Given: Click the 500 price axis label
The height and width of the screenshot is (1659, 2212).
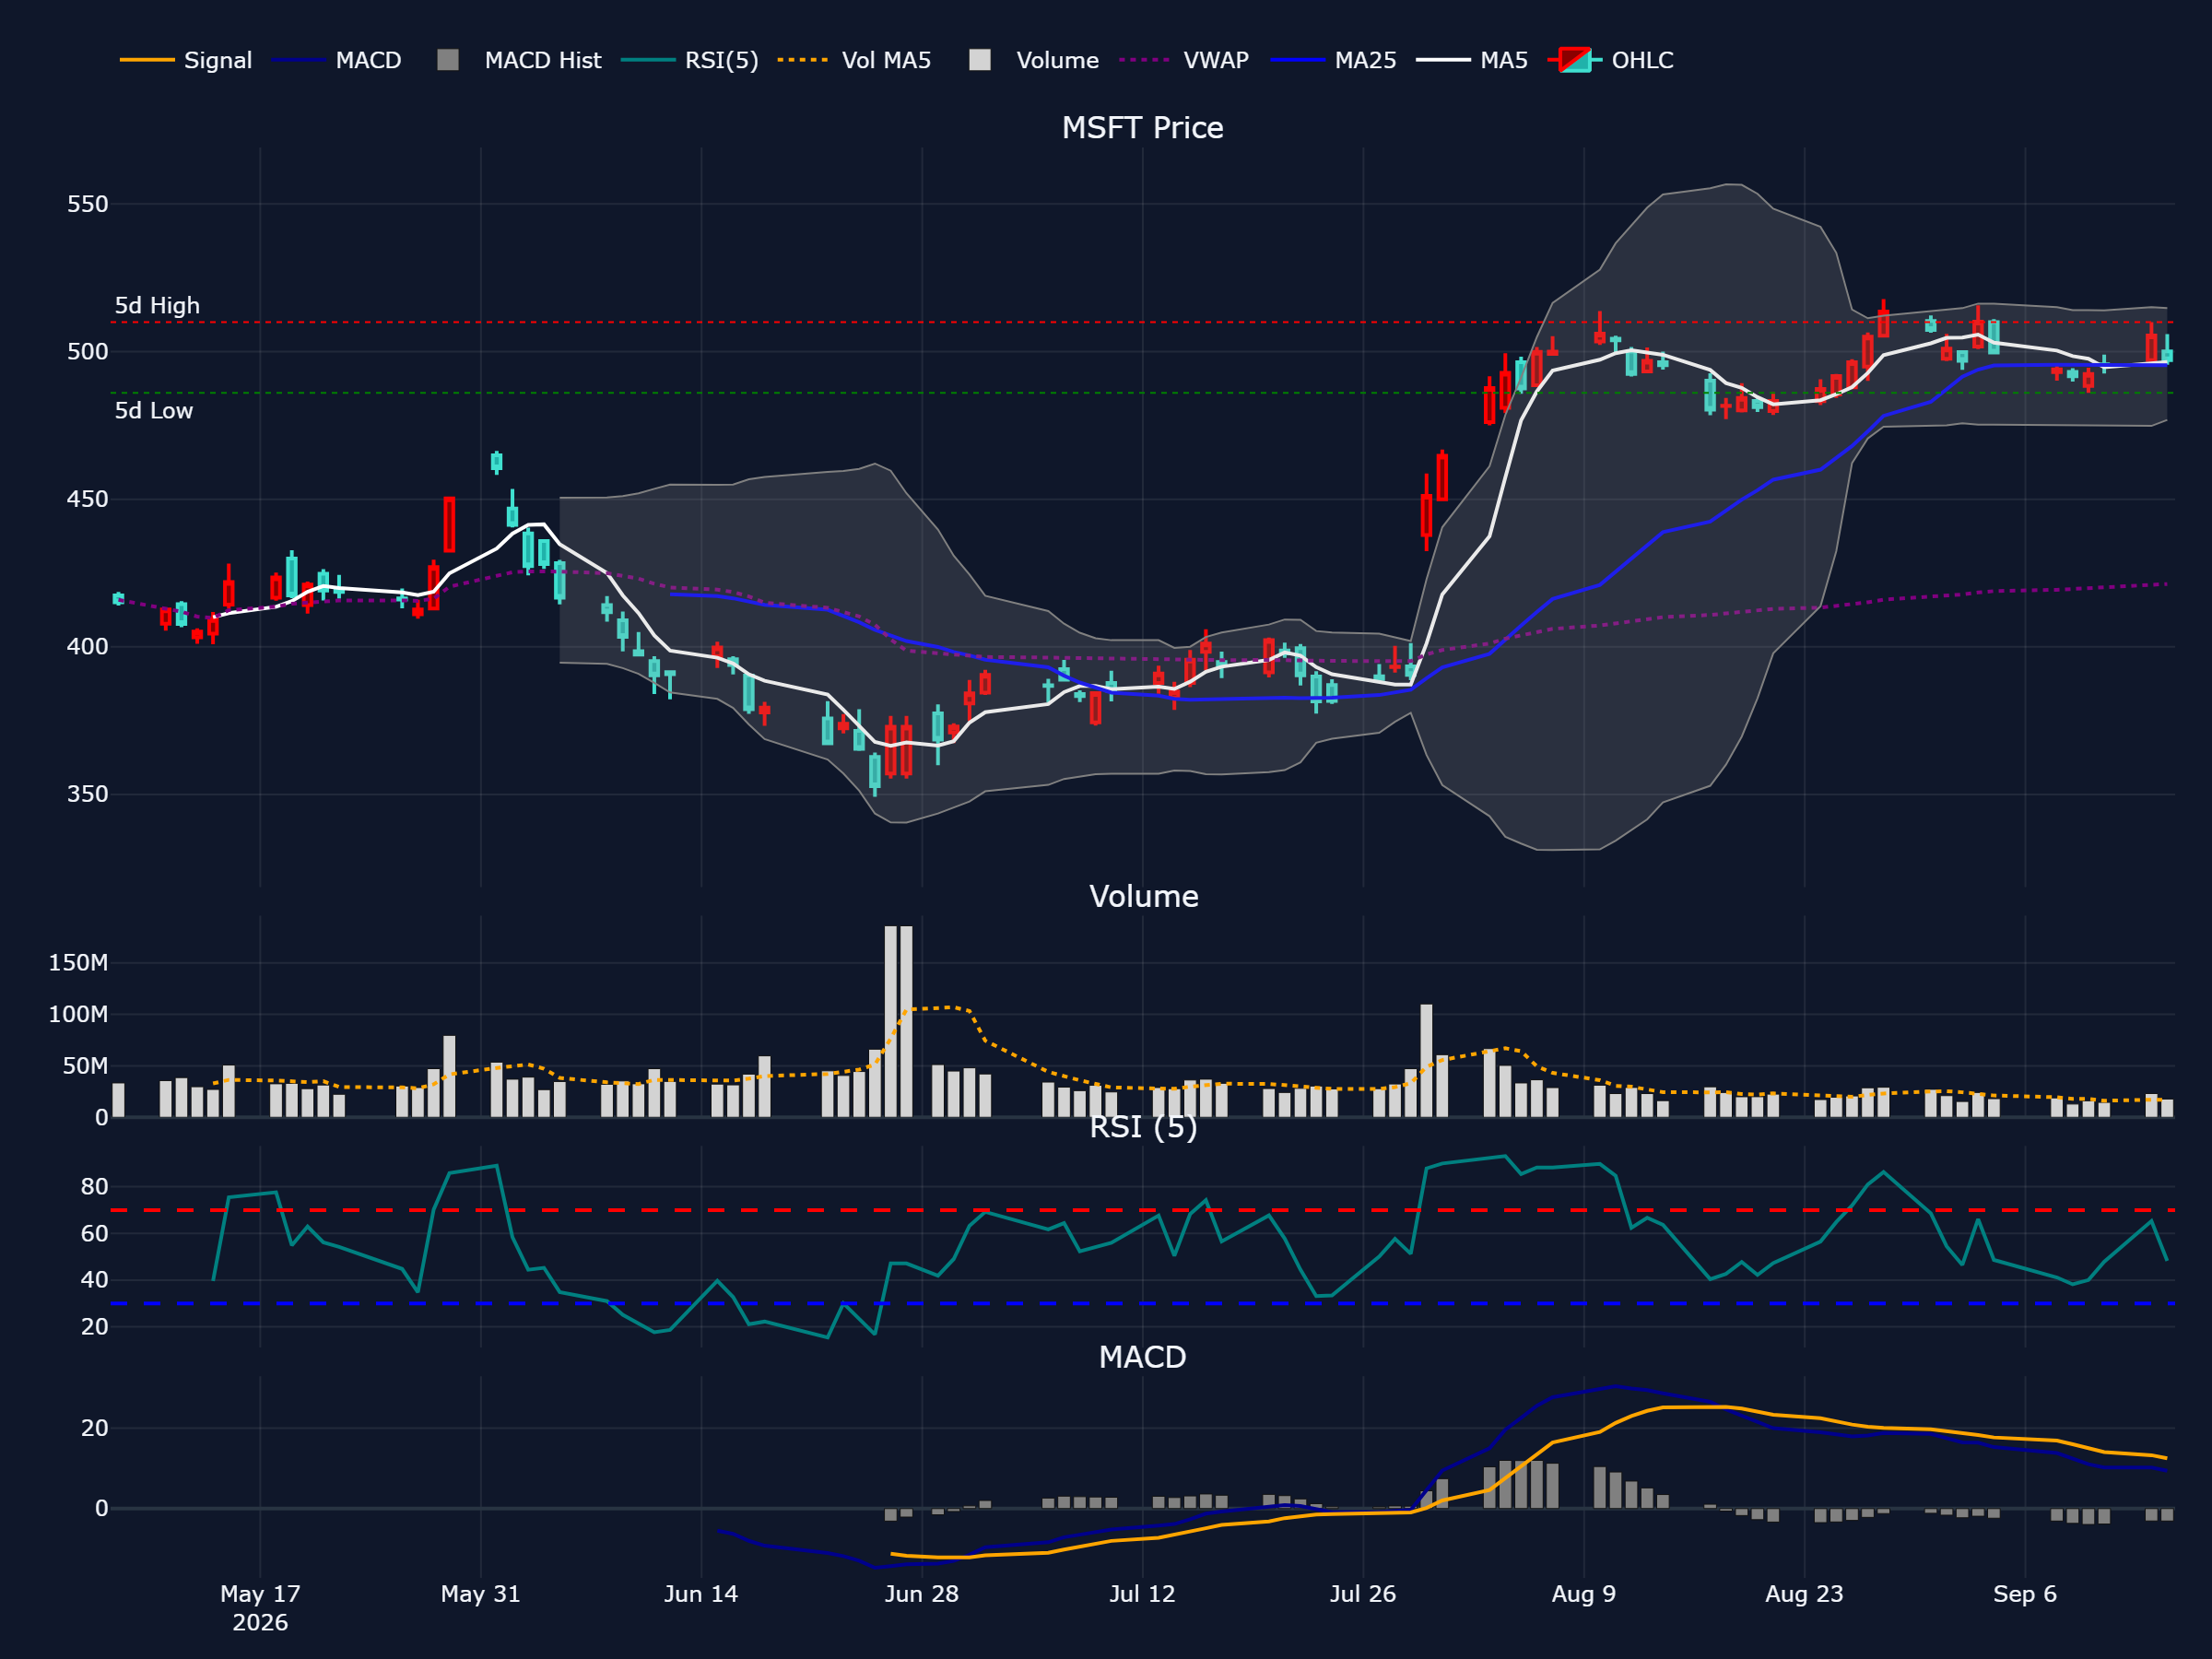Looking at the screenshot, I should pyautogui.click(x=87, y=352).
